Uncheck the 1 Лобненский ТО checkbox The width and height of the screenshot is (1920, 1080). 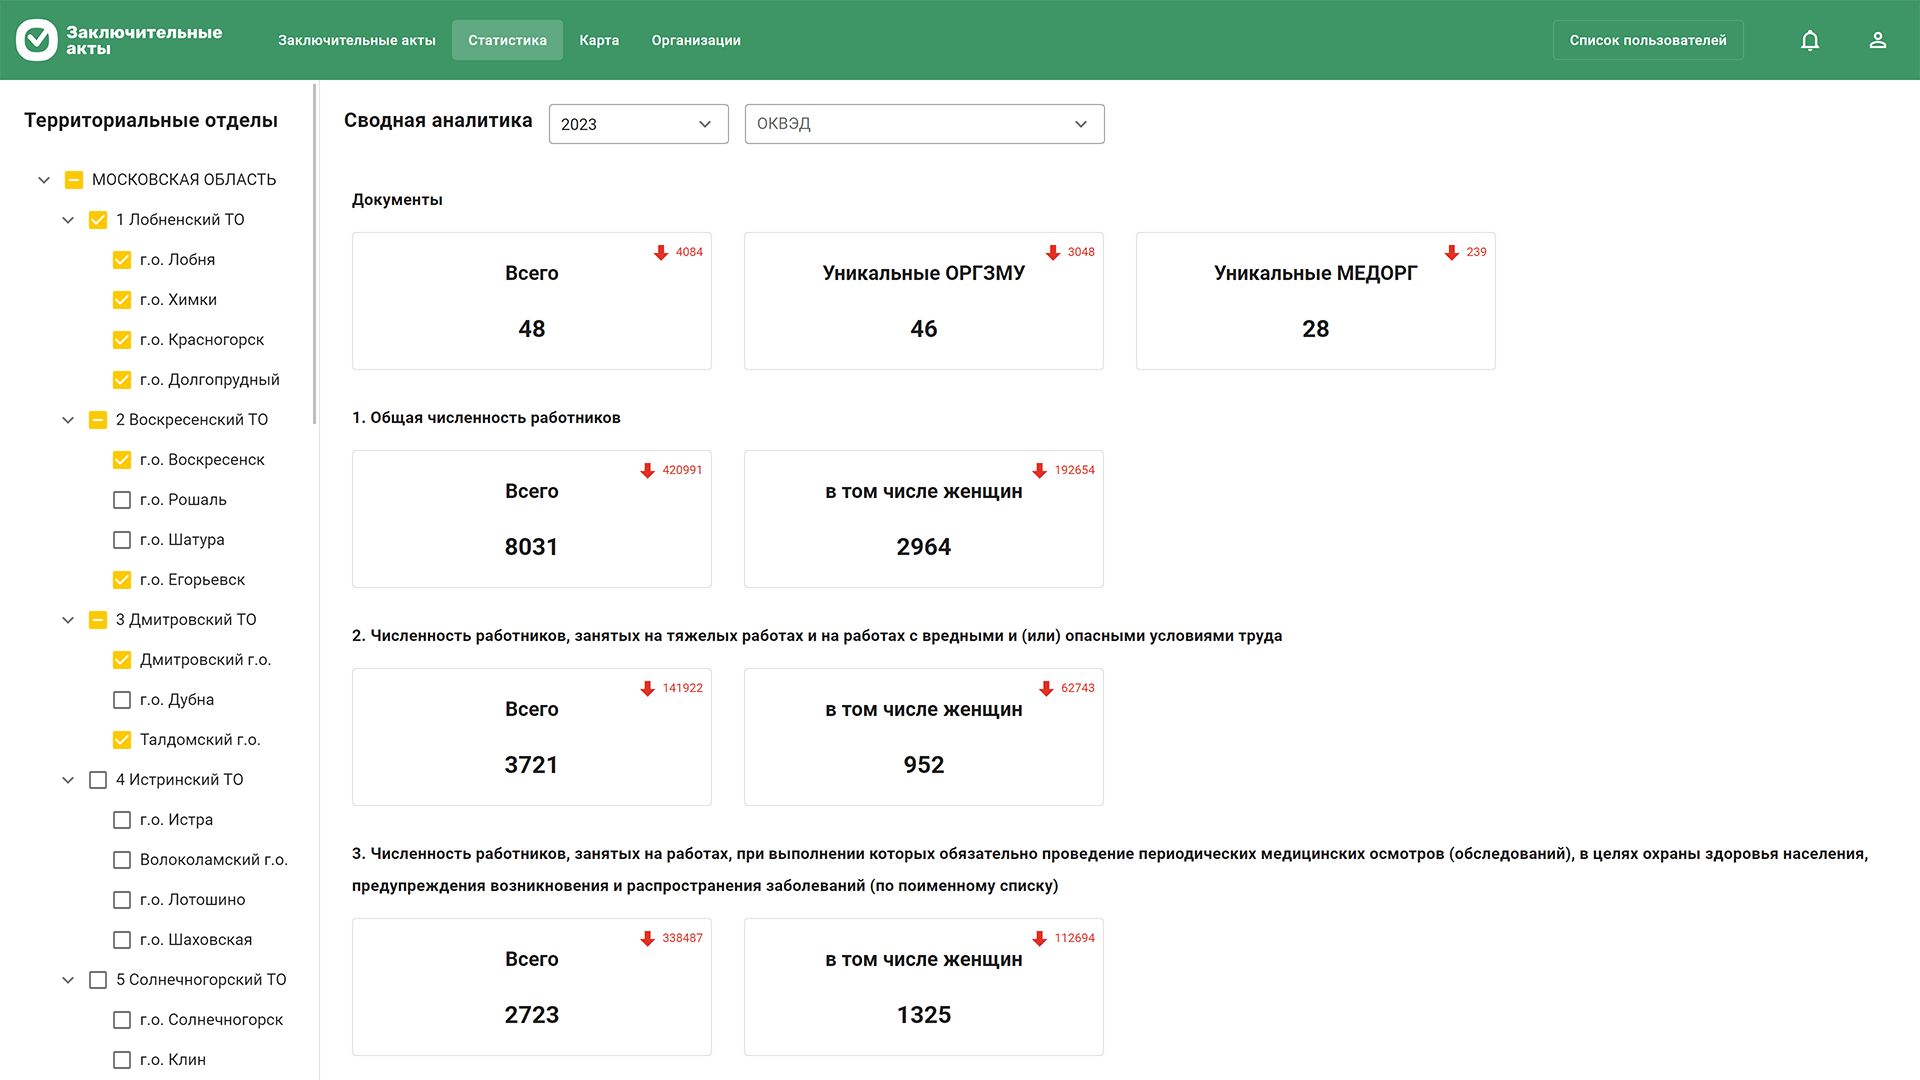(x=98, y=220)
